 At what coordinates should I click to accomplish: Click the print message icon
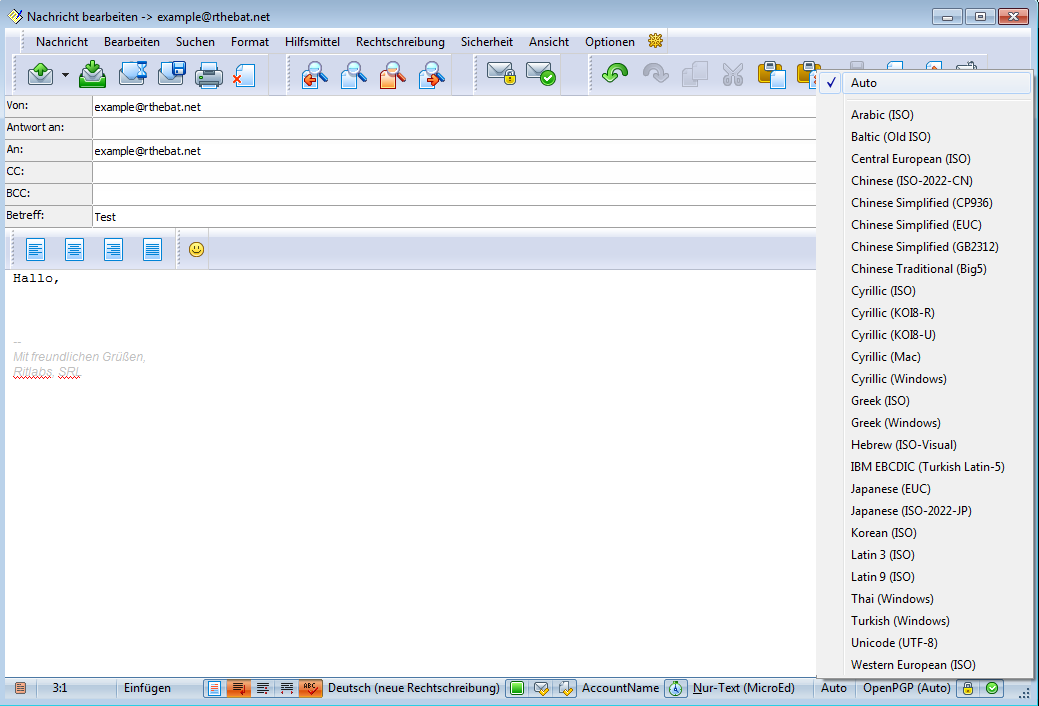(208, 75)
